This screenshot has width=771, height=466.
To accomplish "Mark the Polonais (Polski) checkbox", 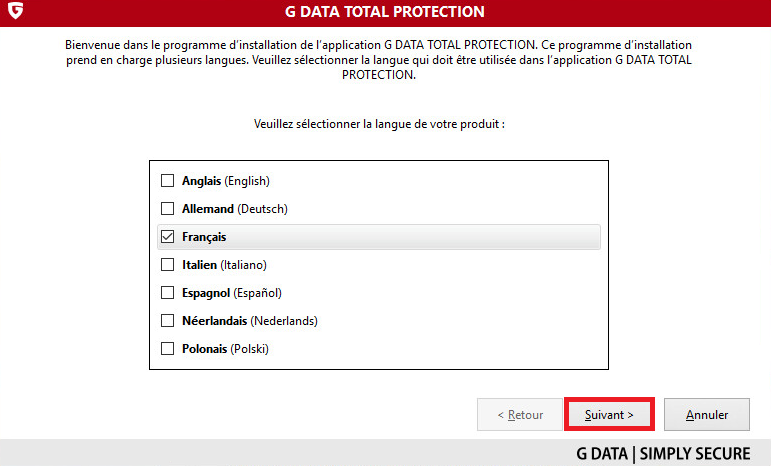I will (168, 349).
